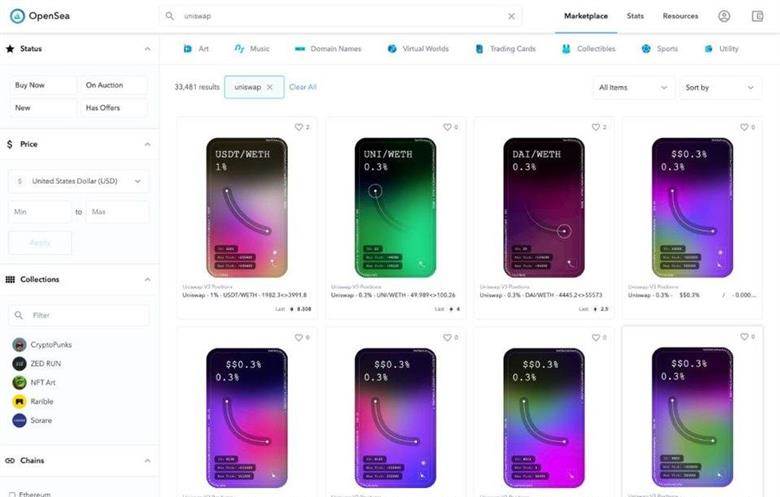This screenshot has height=497, width=780.
Task: Collapse the Collections section
Action: click(147, 280)
